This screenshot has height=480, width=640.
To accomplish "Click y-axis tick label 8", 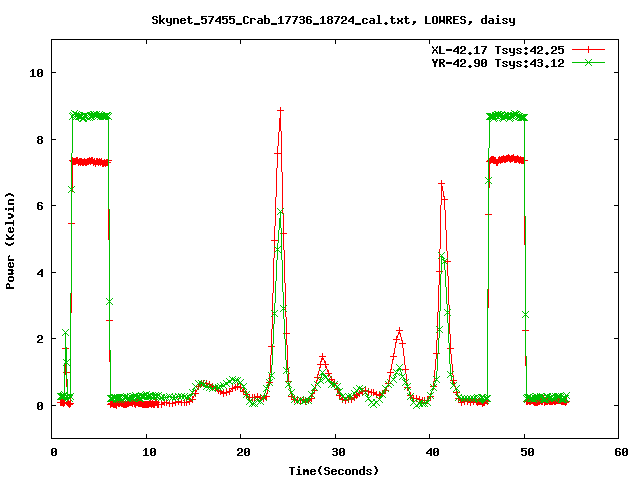I will tap(40, 140).
